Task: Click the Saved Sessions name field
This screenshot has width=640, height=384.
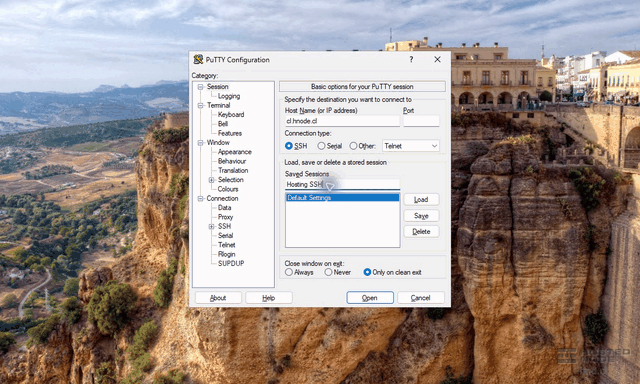Action: [342, 184]
